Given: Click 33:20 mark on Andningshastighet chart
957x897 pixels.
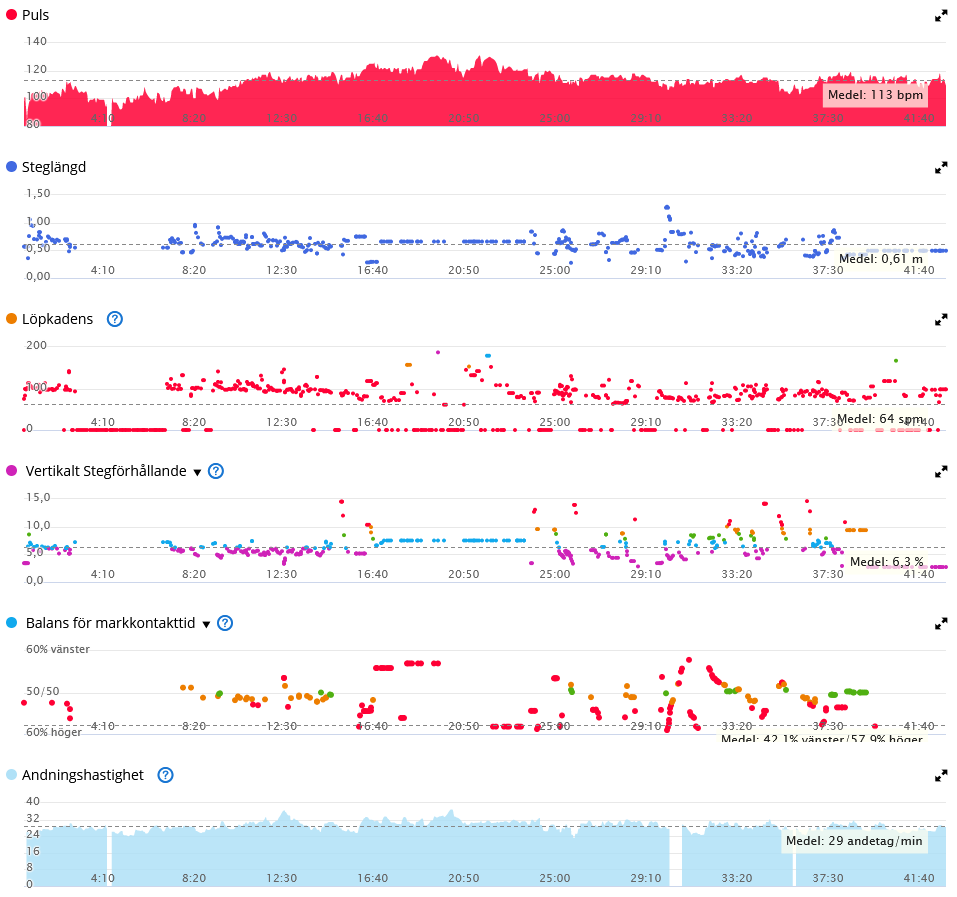Looking at the screenshot, I should click(737, 878).
